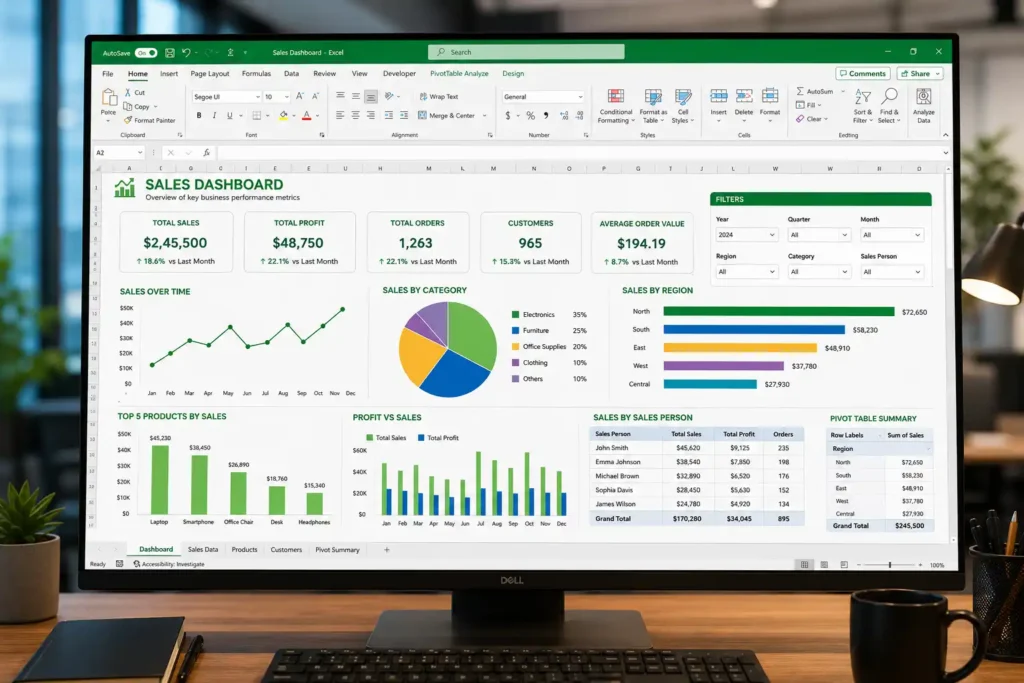Click the Analyze Data icon
This screenshot has width=1024, height=683.
point(923,97)
